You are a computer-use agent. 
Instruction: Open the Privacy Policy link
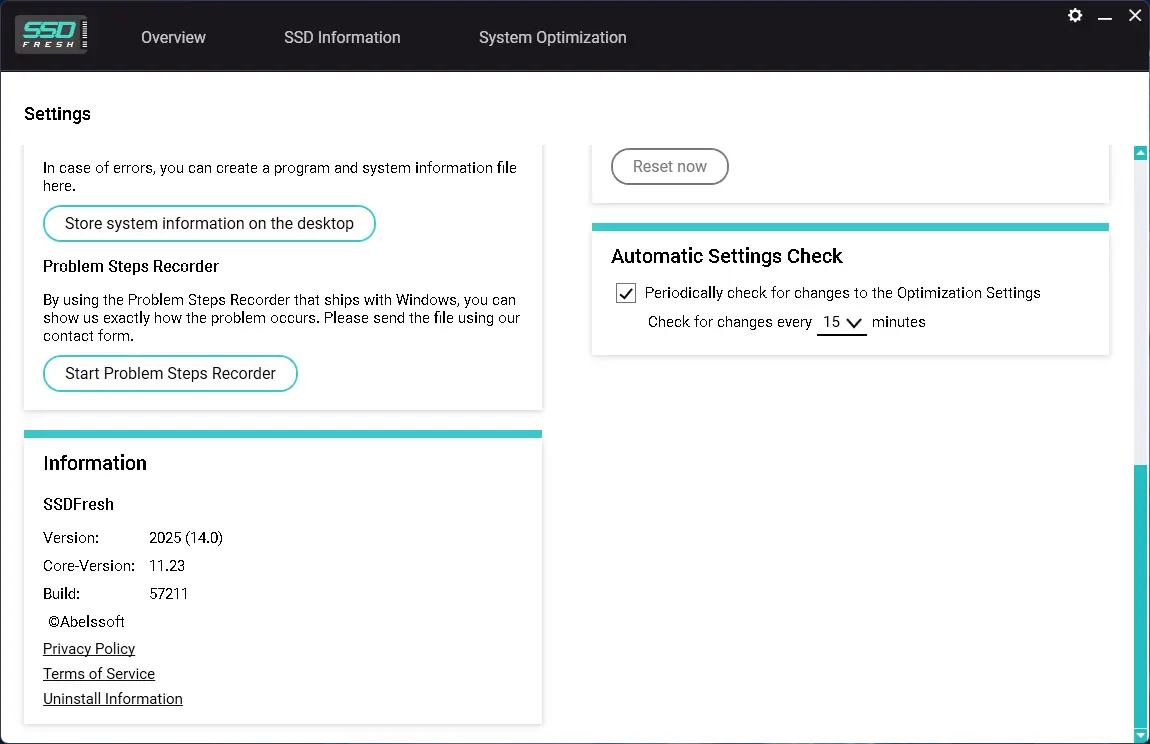coord(89,648)
